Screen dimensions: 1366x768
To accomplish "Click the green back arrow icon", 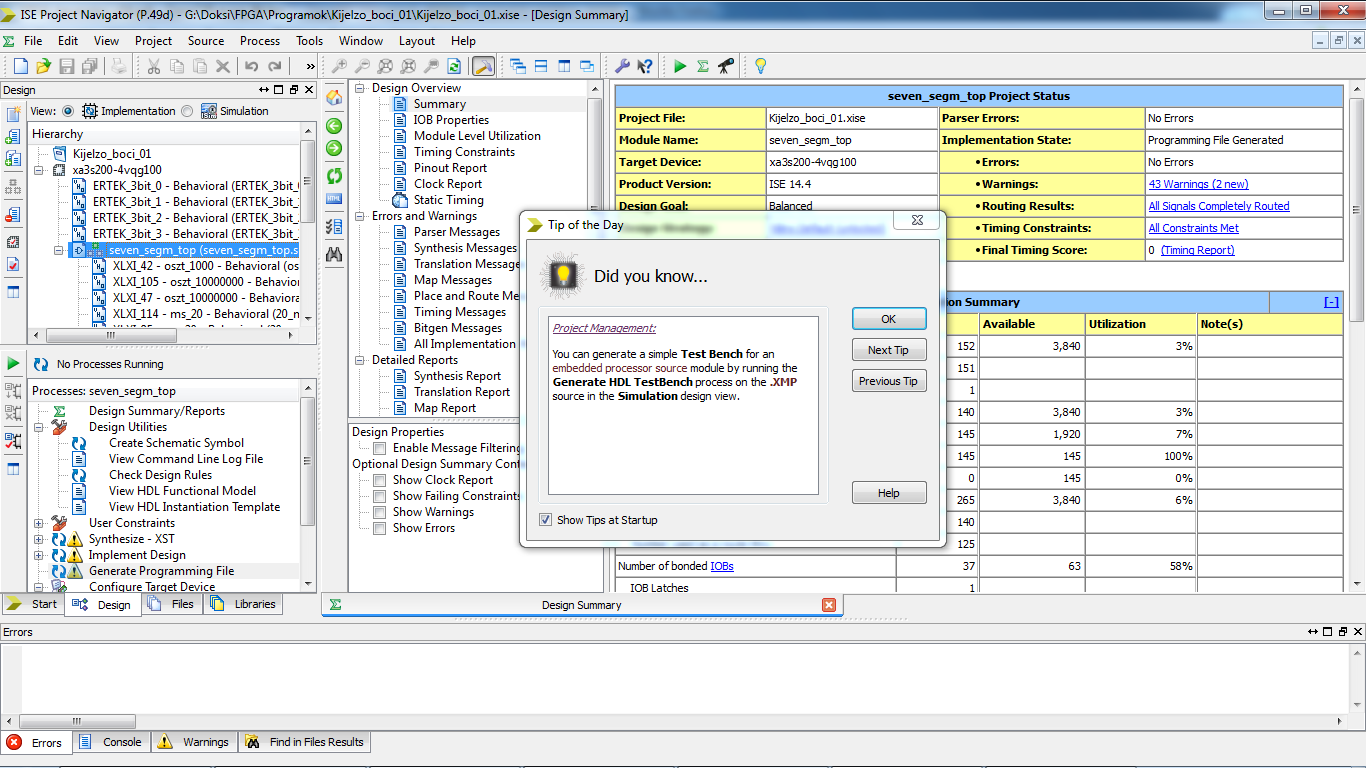I will pos(334,125).
